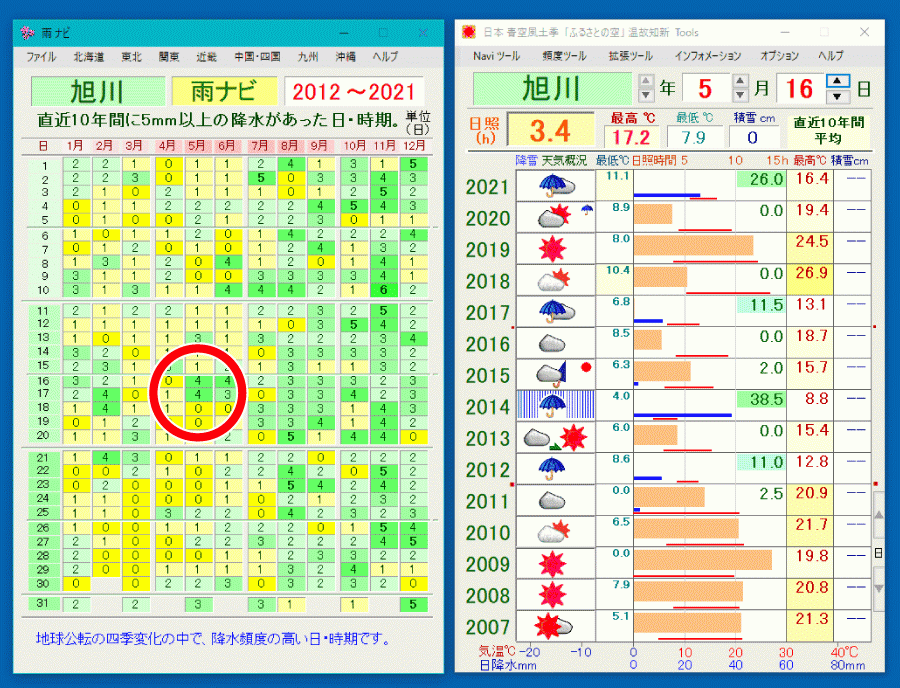The height and width of the screenshot is (688, 900).
Task: Open the オプション menu
Action: click(x=779, y=56)
